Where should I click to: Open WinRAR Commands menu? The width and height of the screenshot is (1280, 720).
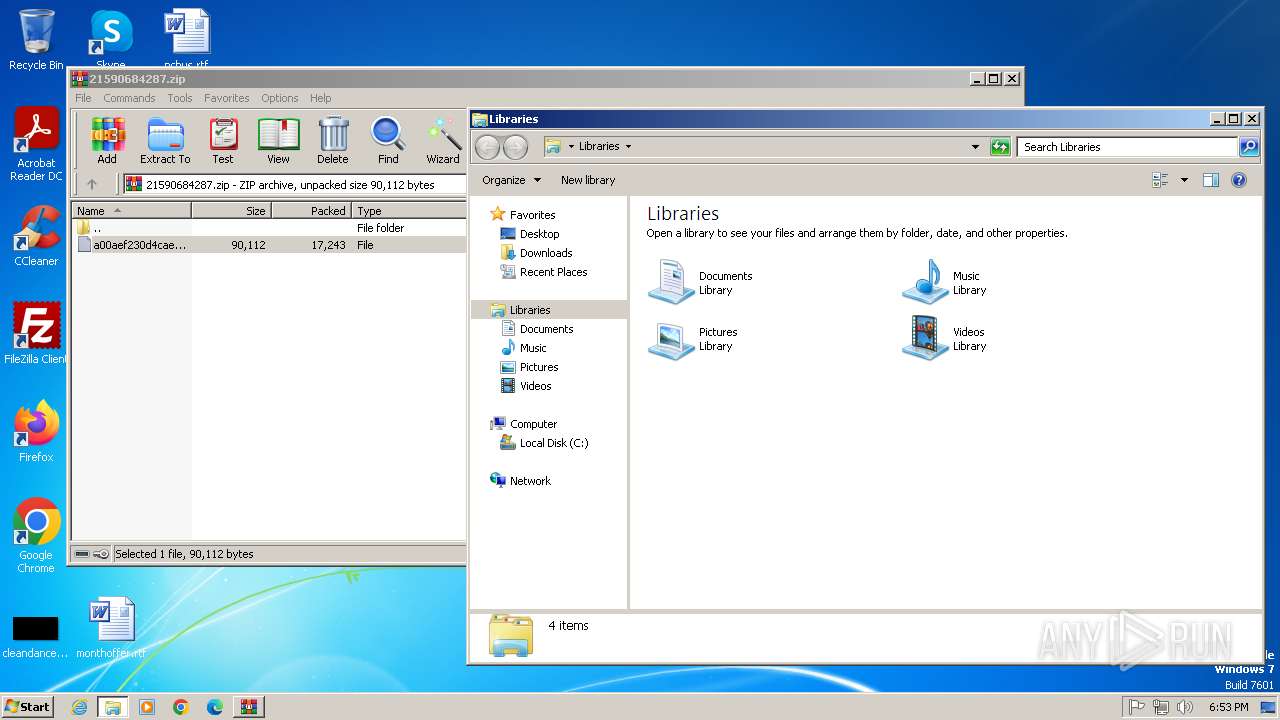click(x=129, y=98)
